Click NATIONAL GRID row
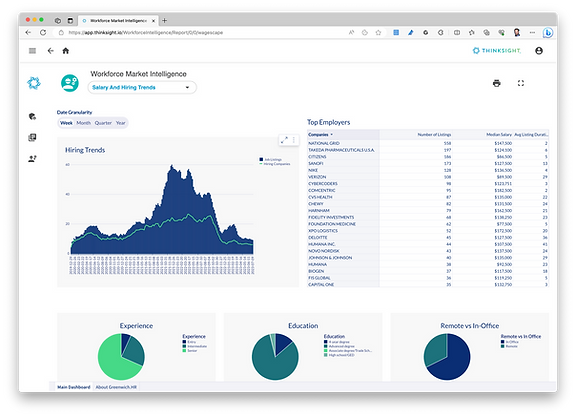576x417 pixels. [x=428, y=143]
